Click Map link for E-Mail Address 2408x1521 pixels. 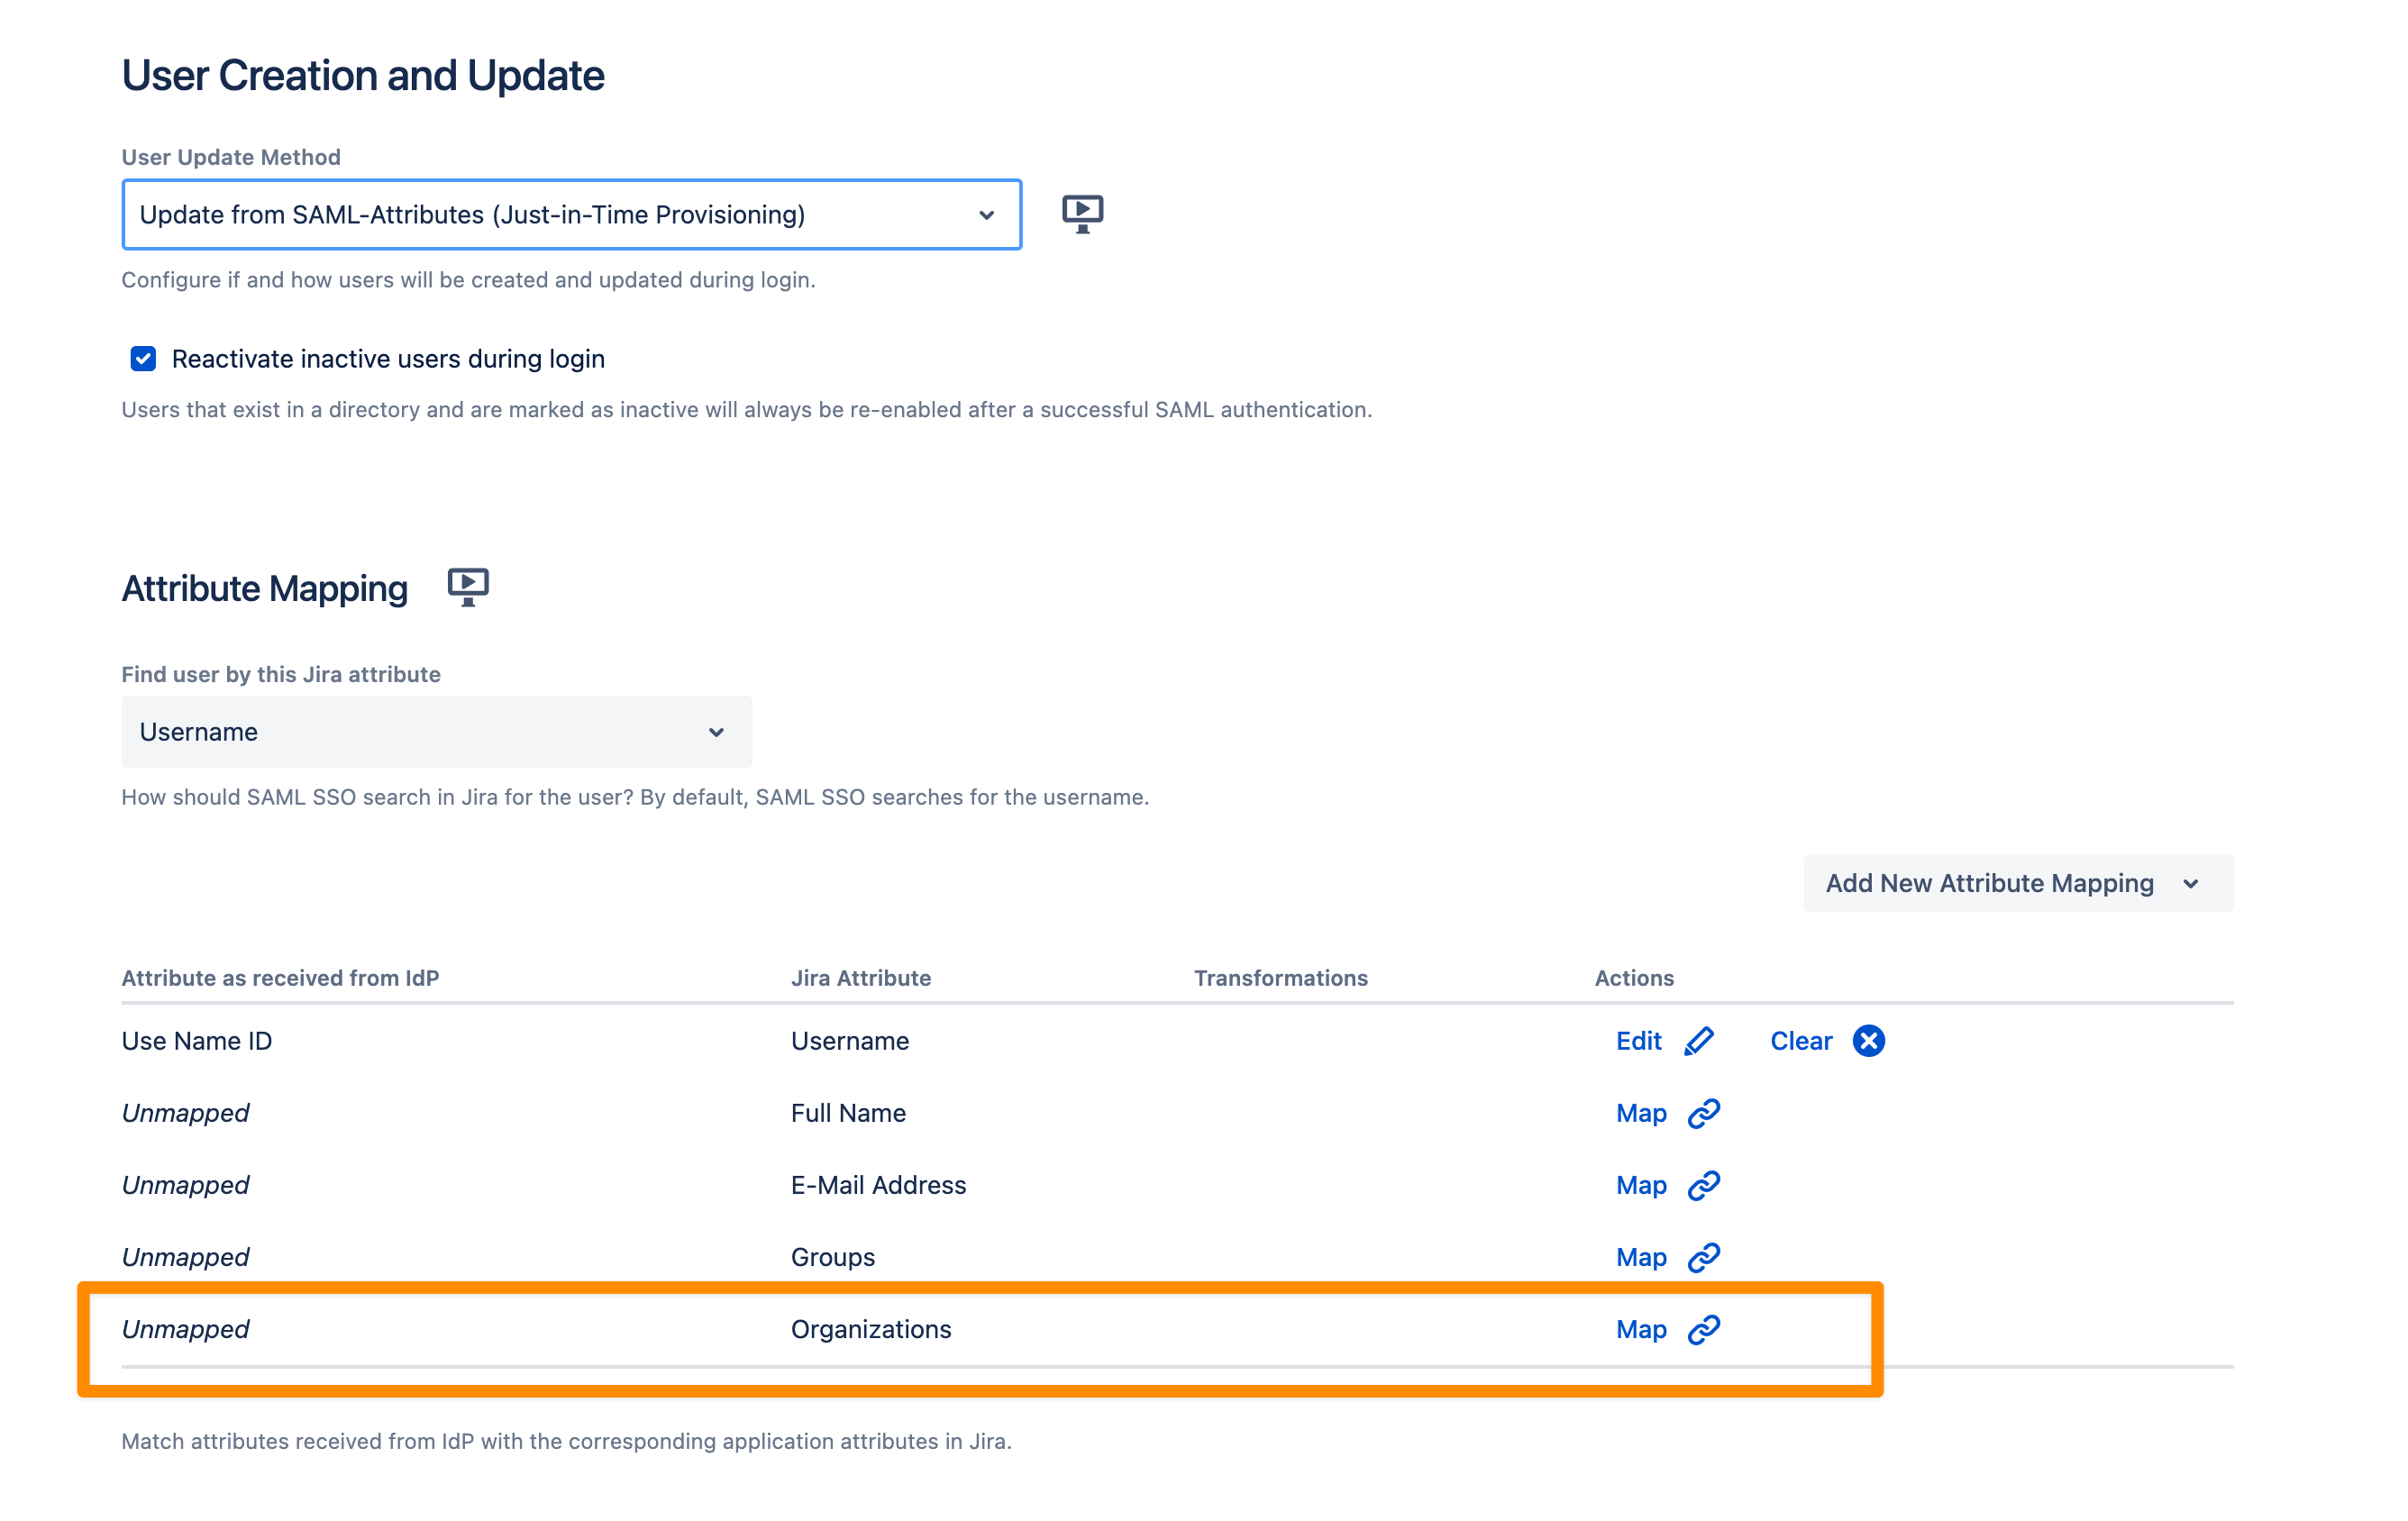click(1641, 1185)
